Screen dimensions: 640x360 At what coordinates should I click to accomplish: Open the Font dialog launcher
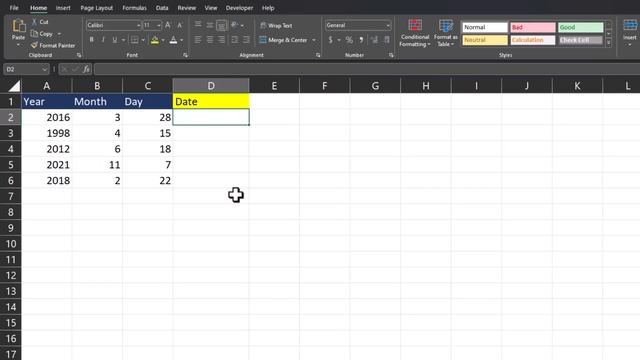coord(185,55)
